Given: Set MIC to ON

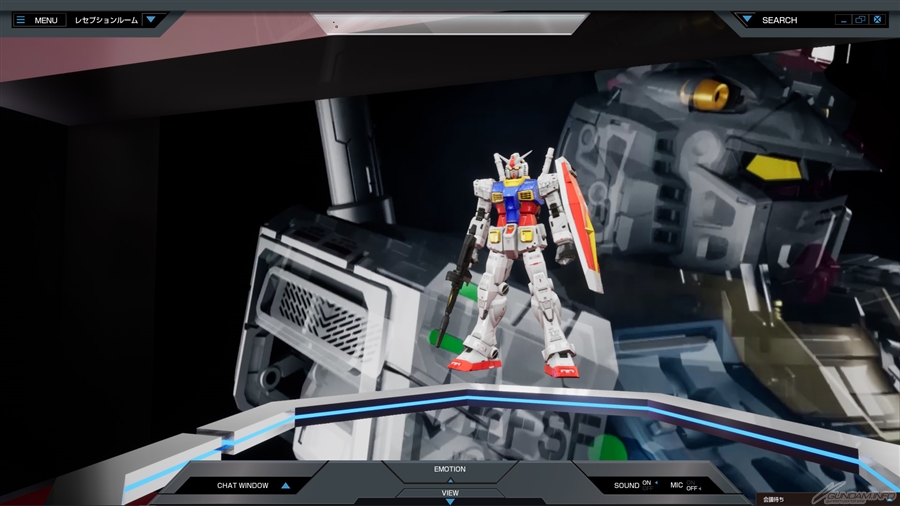Looking at the screenshot, I should [690, 482].
